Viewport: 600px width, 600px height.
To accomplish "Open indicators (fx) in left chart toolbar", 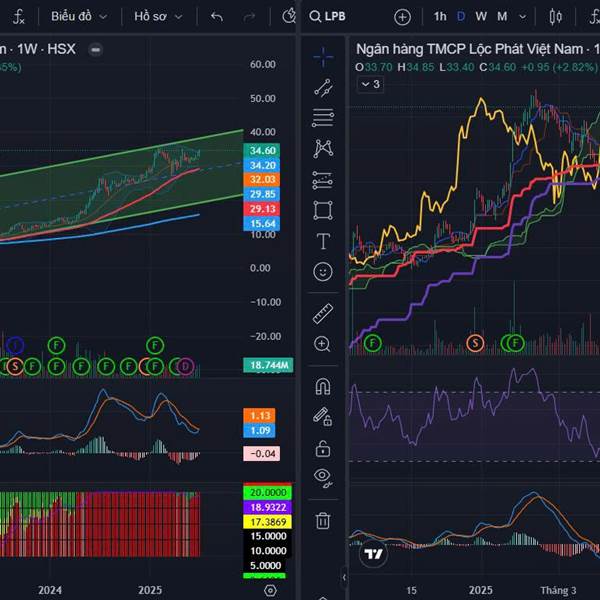I will [18, 17].
